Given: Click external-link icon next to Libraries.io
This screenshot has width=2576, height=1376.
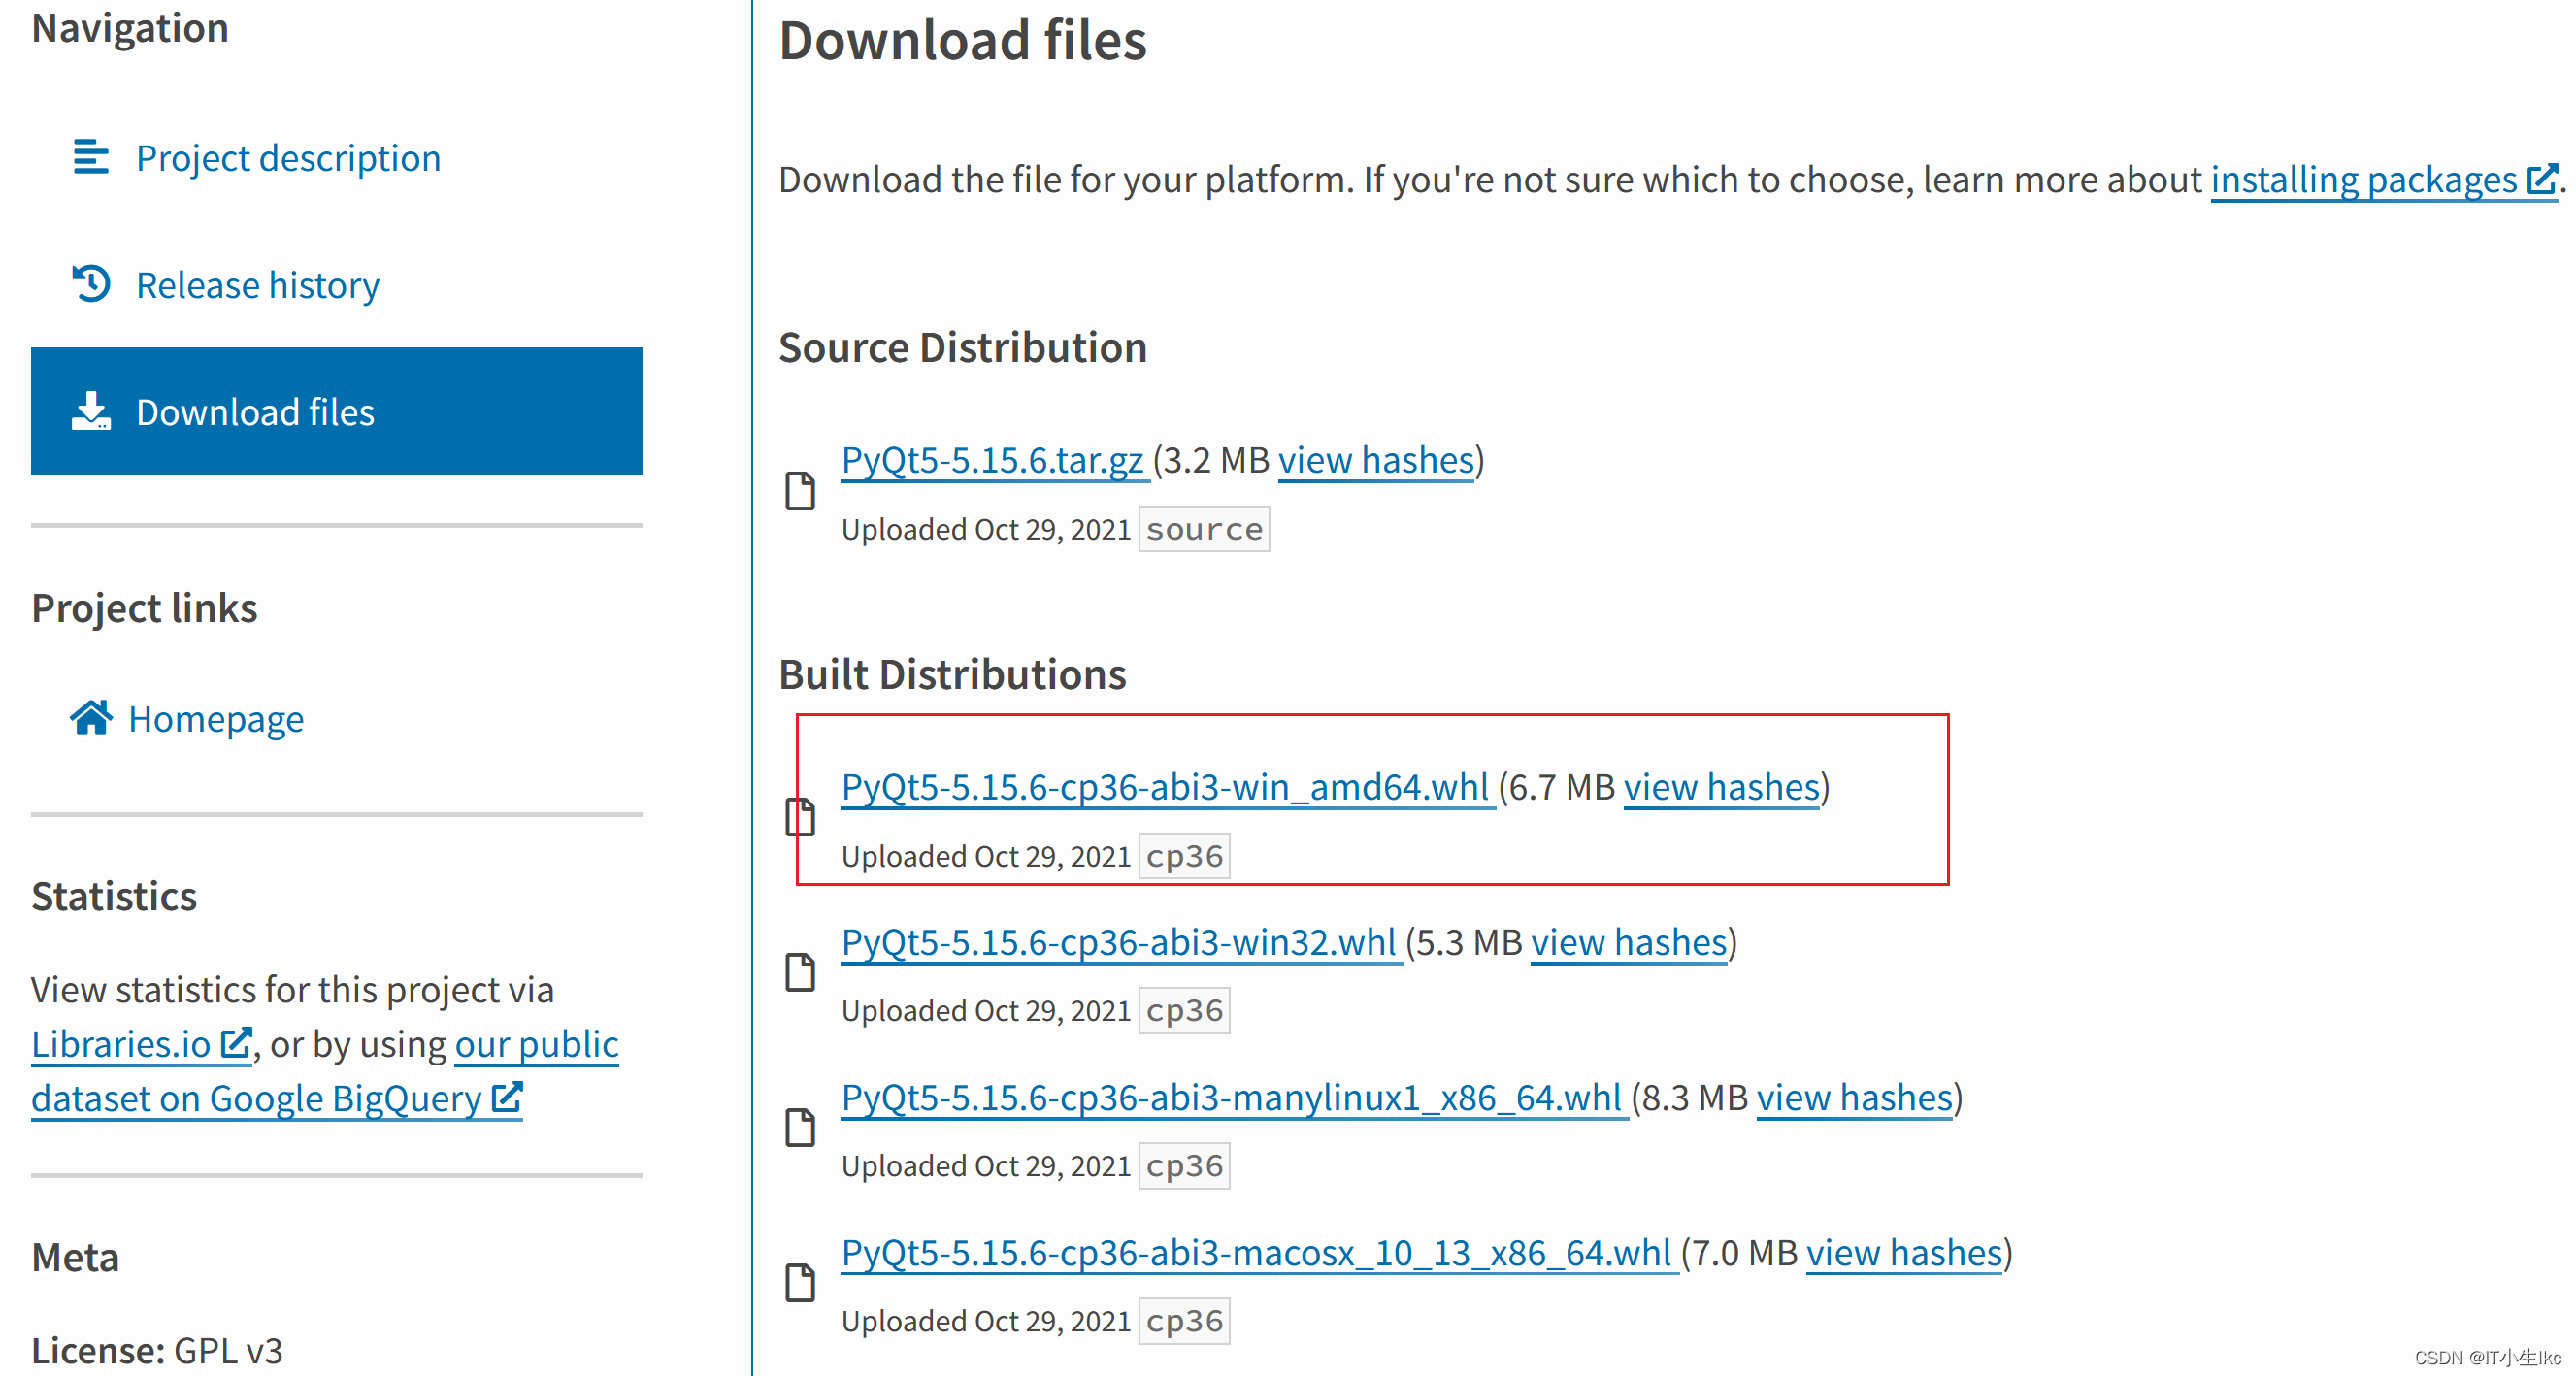Looking at the screenshot, I should point(235,1043).
